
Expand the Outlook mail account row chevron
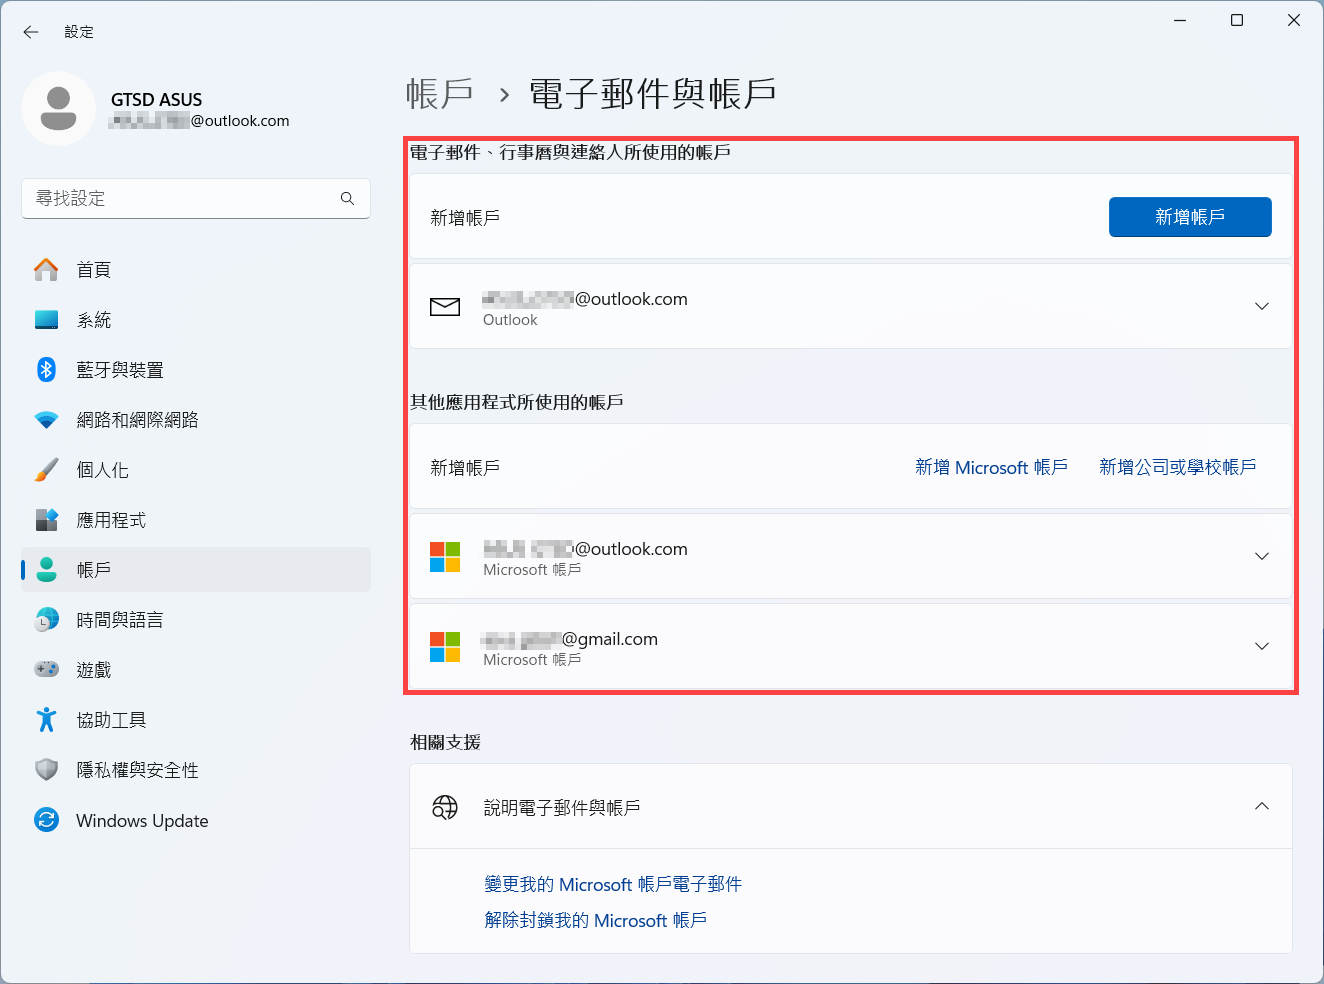point(1262,306)
